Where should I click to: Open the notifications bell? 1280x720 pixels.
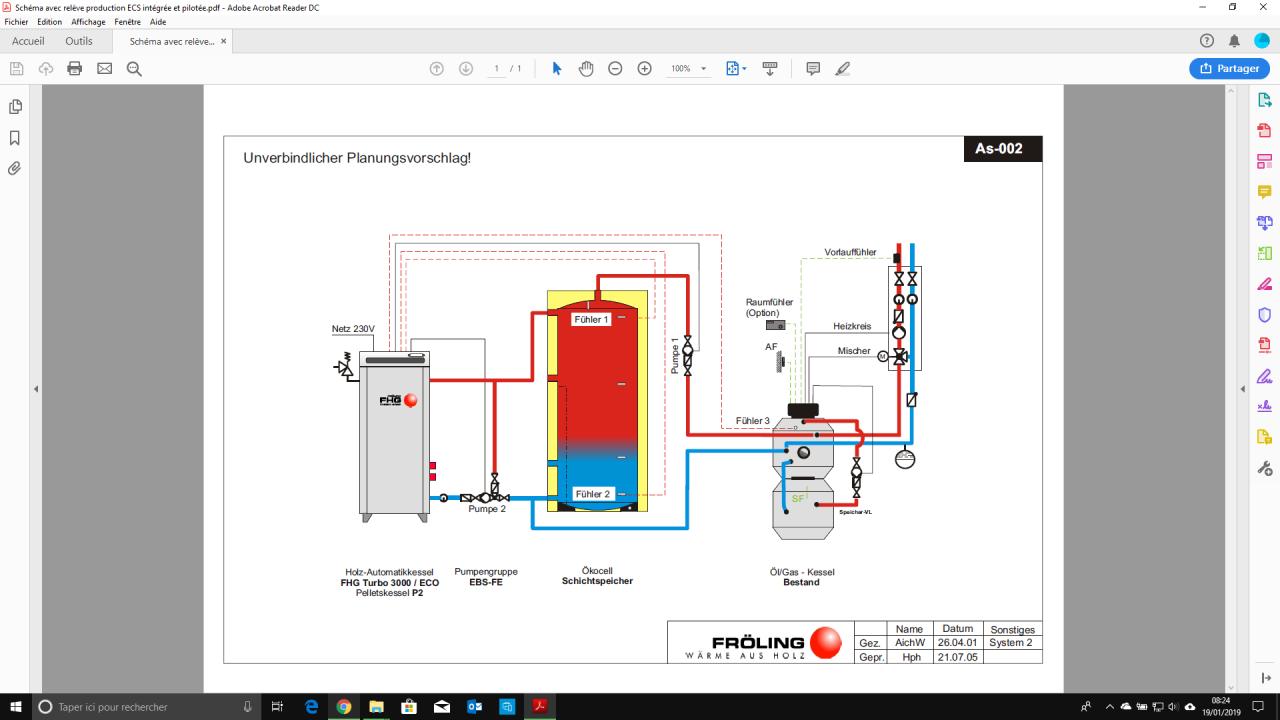click(x=1234, y=41)
